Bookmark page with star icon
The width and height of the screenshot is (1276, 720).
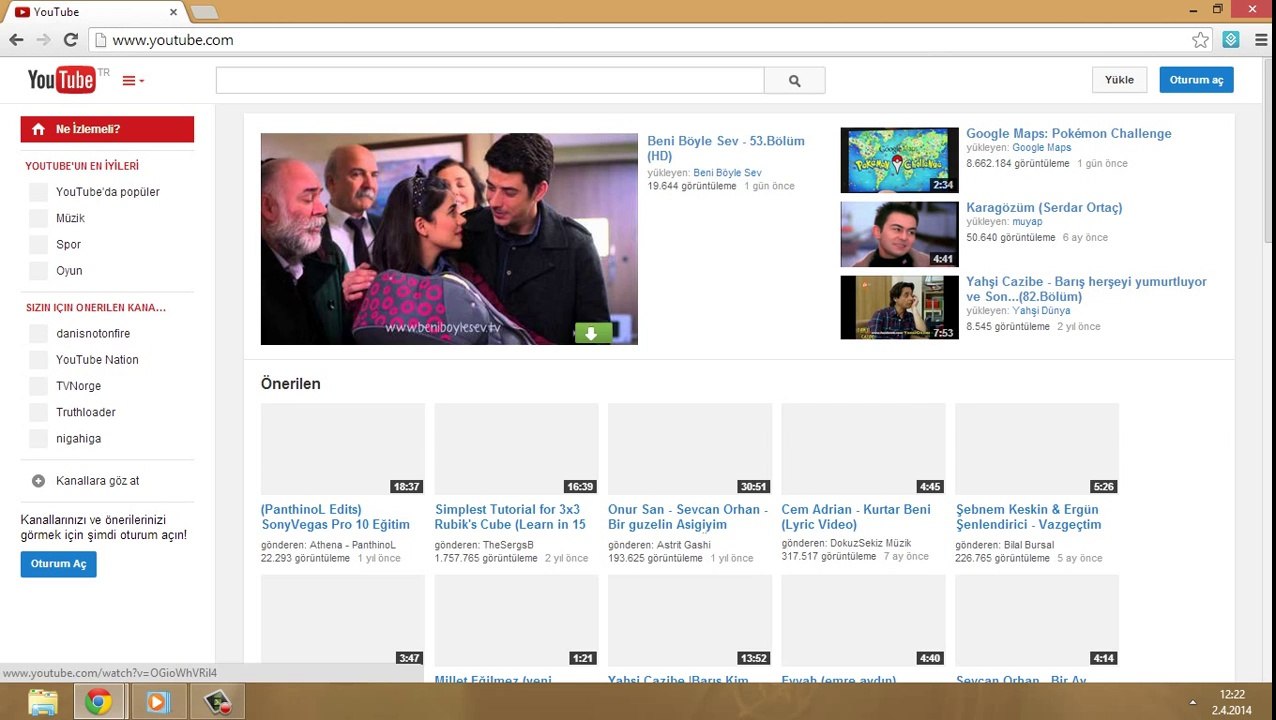pos(1200,40)
